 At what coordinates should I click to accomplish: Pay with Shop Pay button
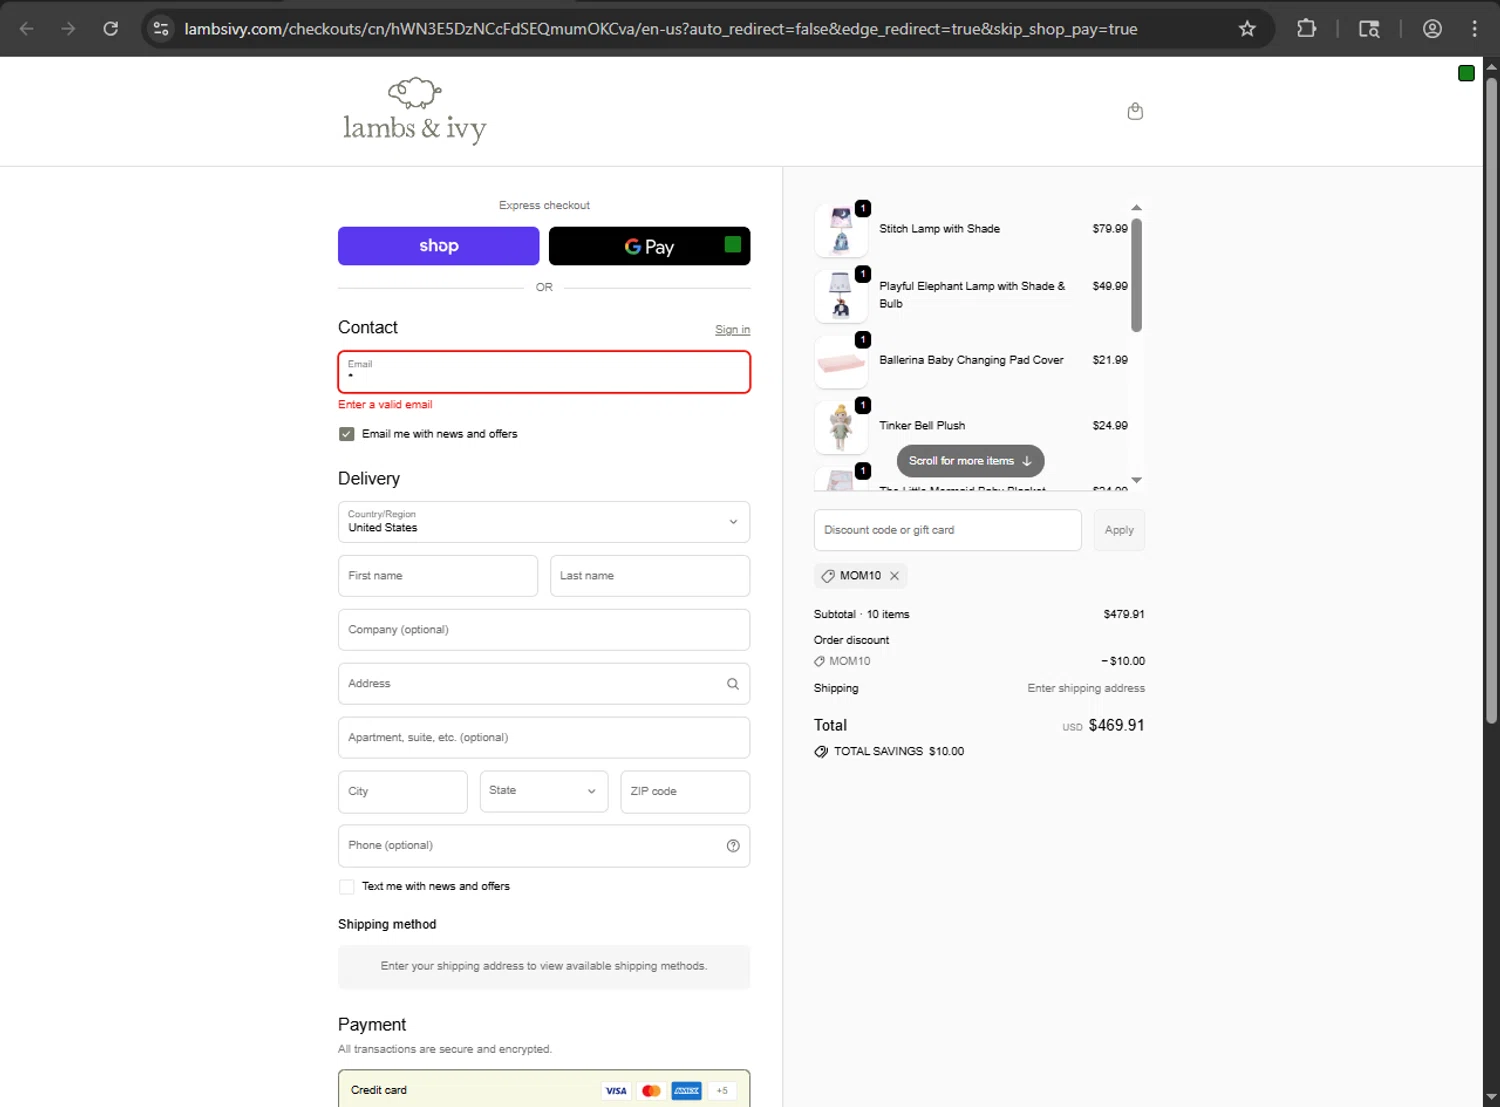[x=438, y=246]
